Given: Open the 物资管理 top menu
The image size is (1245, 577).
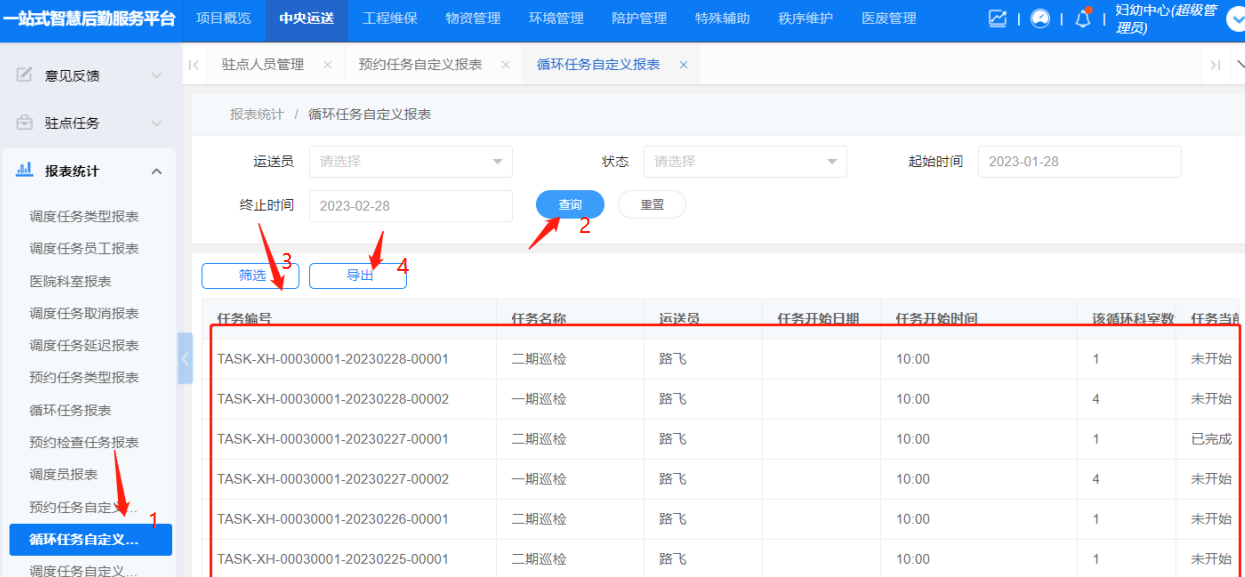Looking at the screenshot, I should tap(473, 18).
